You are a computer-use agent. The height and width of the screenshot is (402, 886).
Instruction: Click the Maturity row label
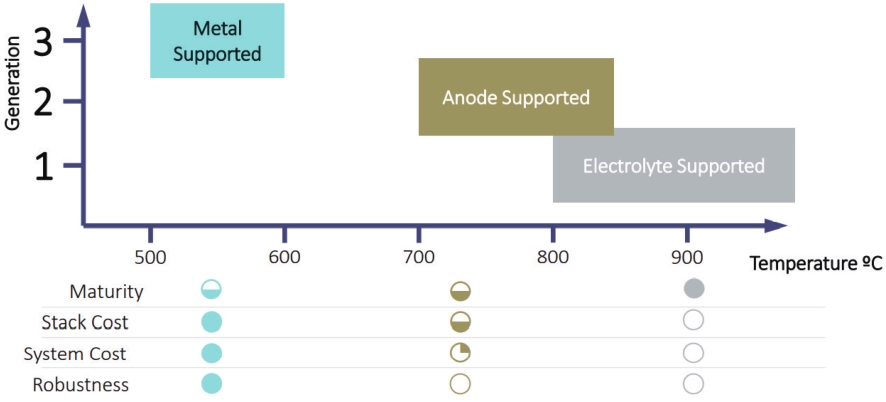coord(106,292)
